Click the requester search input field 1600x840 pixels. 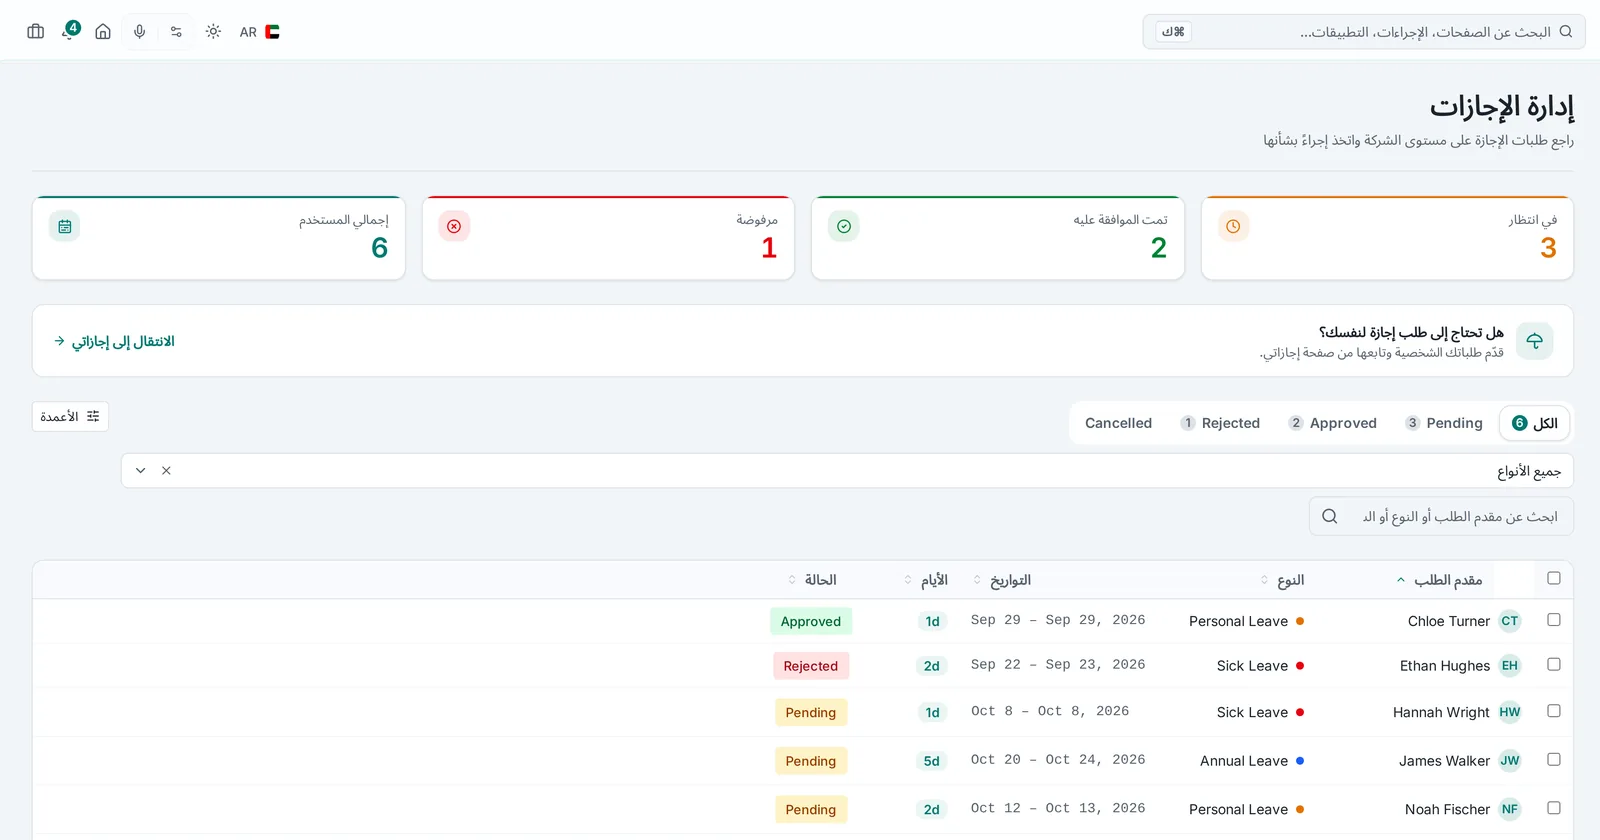click(x=1441, y=516)
